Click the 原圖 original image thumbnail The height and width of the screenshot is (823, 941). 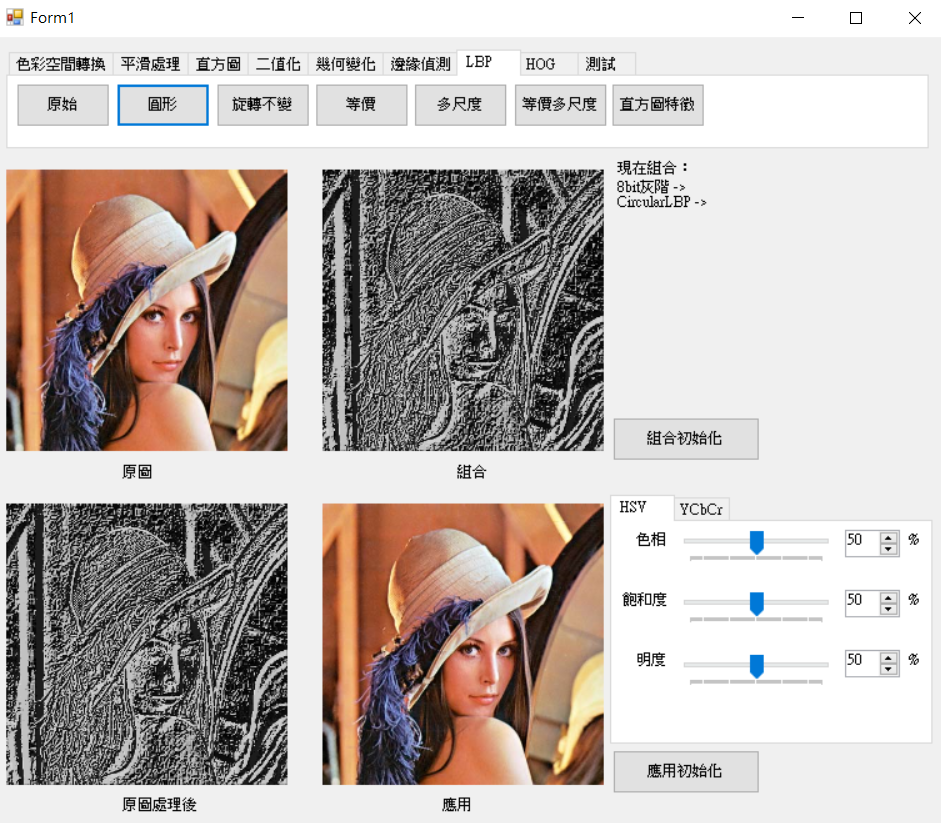[x=147, y=310]
